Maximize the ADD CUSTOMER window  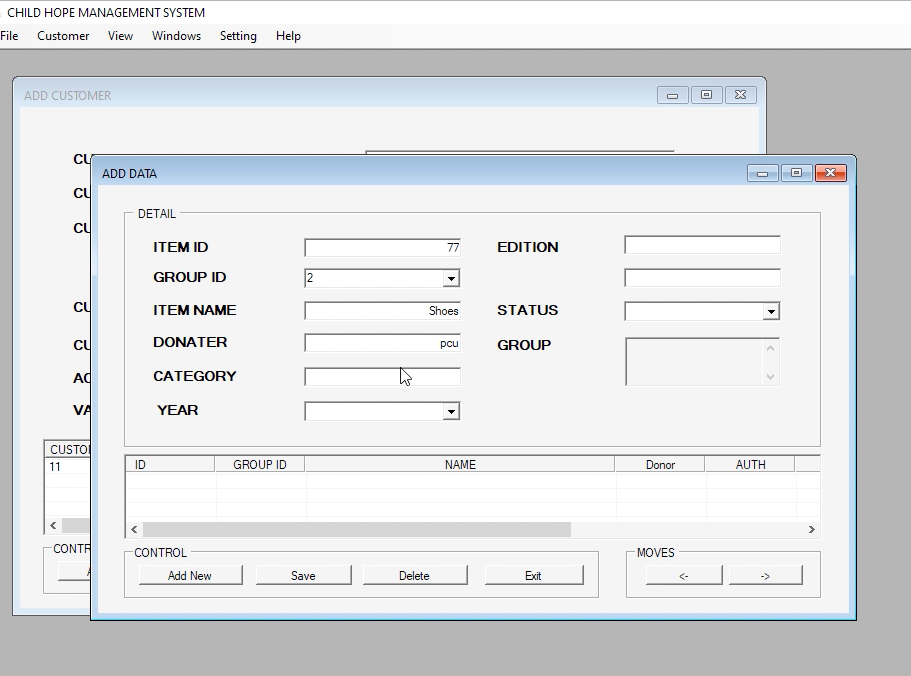[706, 95]
